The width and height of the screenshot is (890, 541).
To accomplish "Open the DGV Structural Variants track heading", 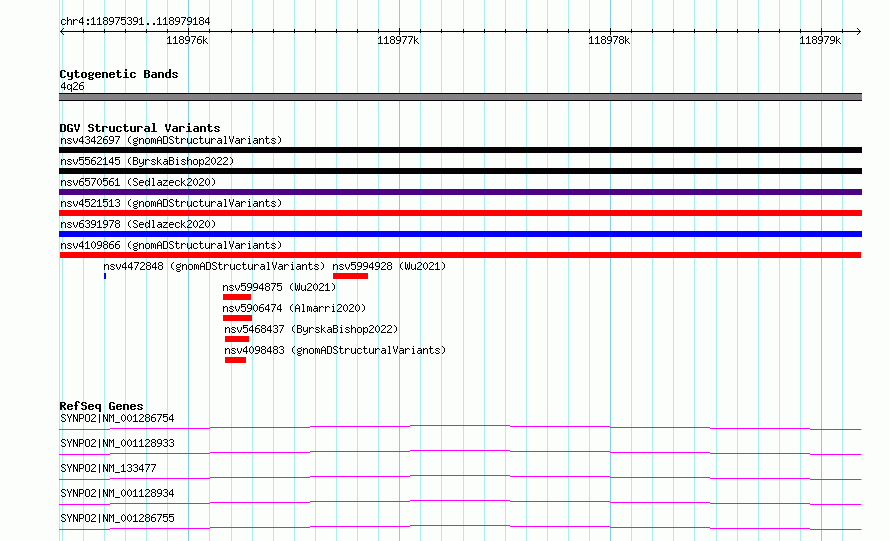I will pyautogui.click(x=140, y=128).
